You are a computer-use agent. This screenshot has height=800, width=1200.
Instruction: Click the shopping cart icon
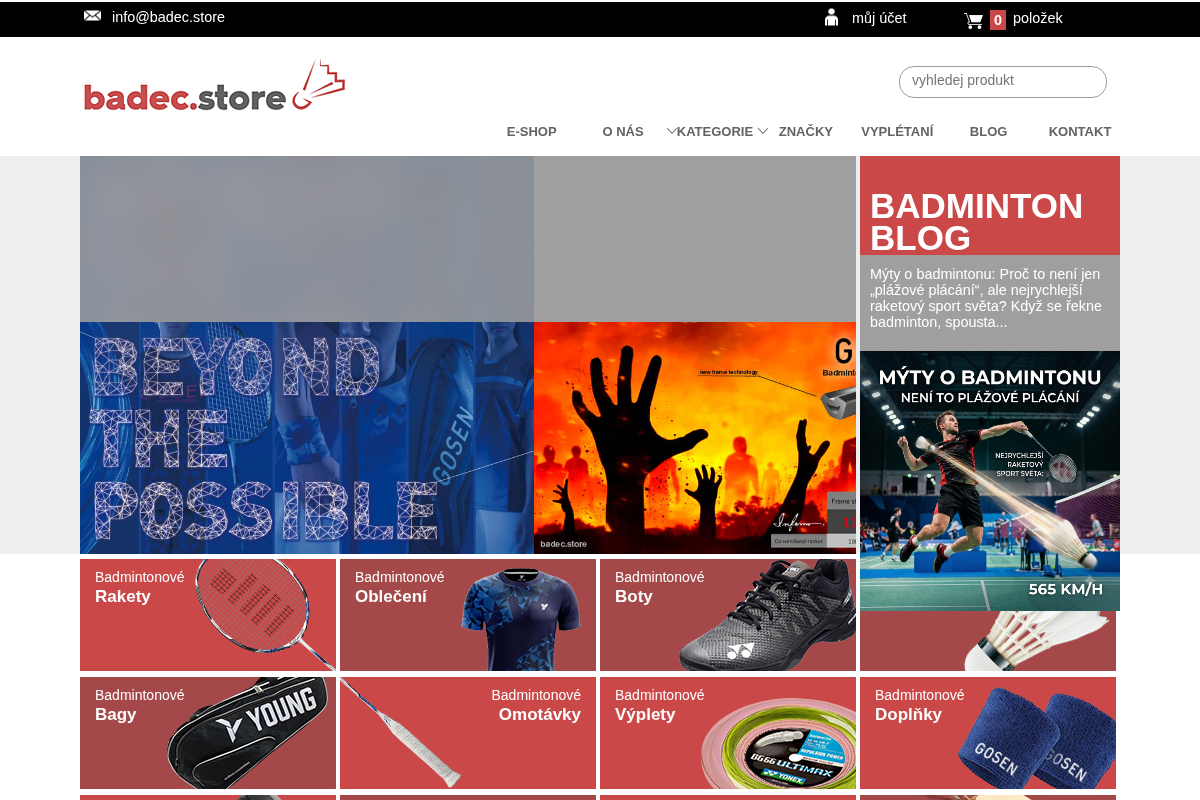point(973,20)
